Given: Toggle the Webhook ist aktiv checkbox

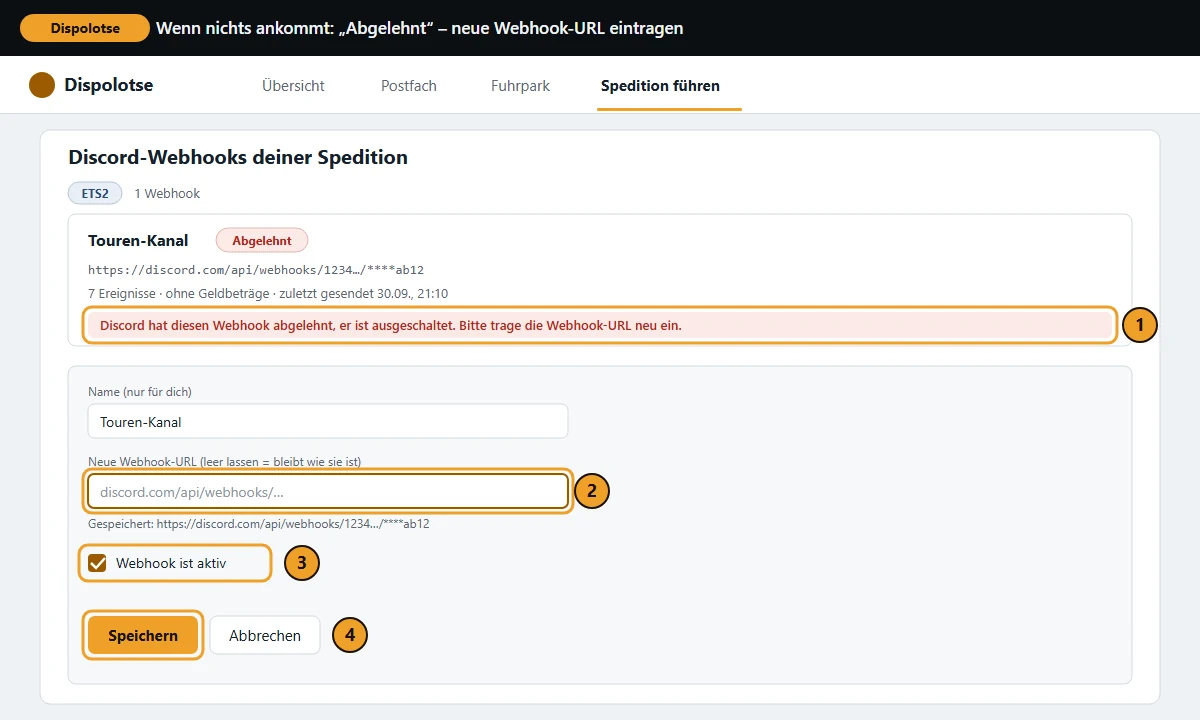Looking at the screenshot, I should [98, 563].
